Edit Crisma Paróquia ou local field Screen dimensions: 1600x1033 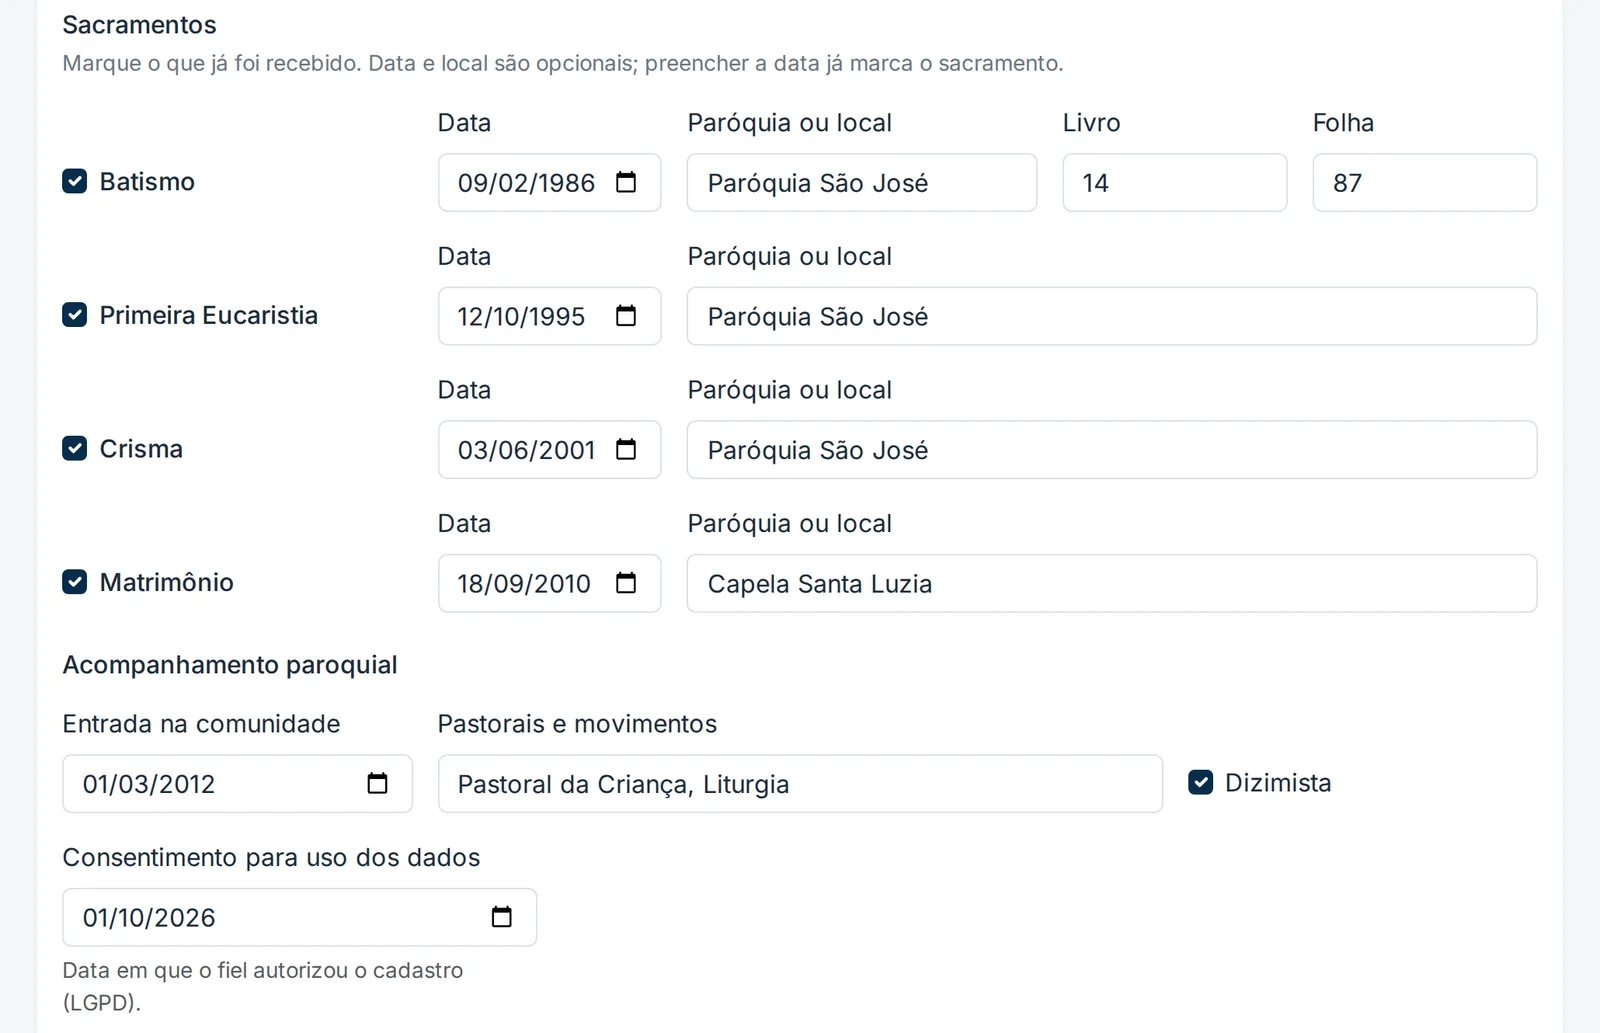[x=1112, y=450]
